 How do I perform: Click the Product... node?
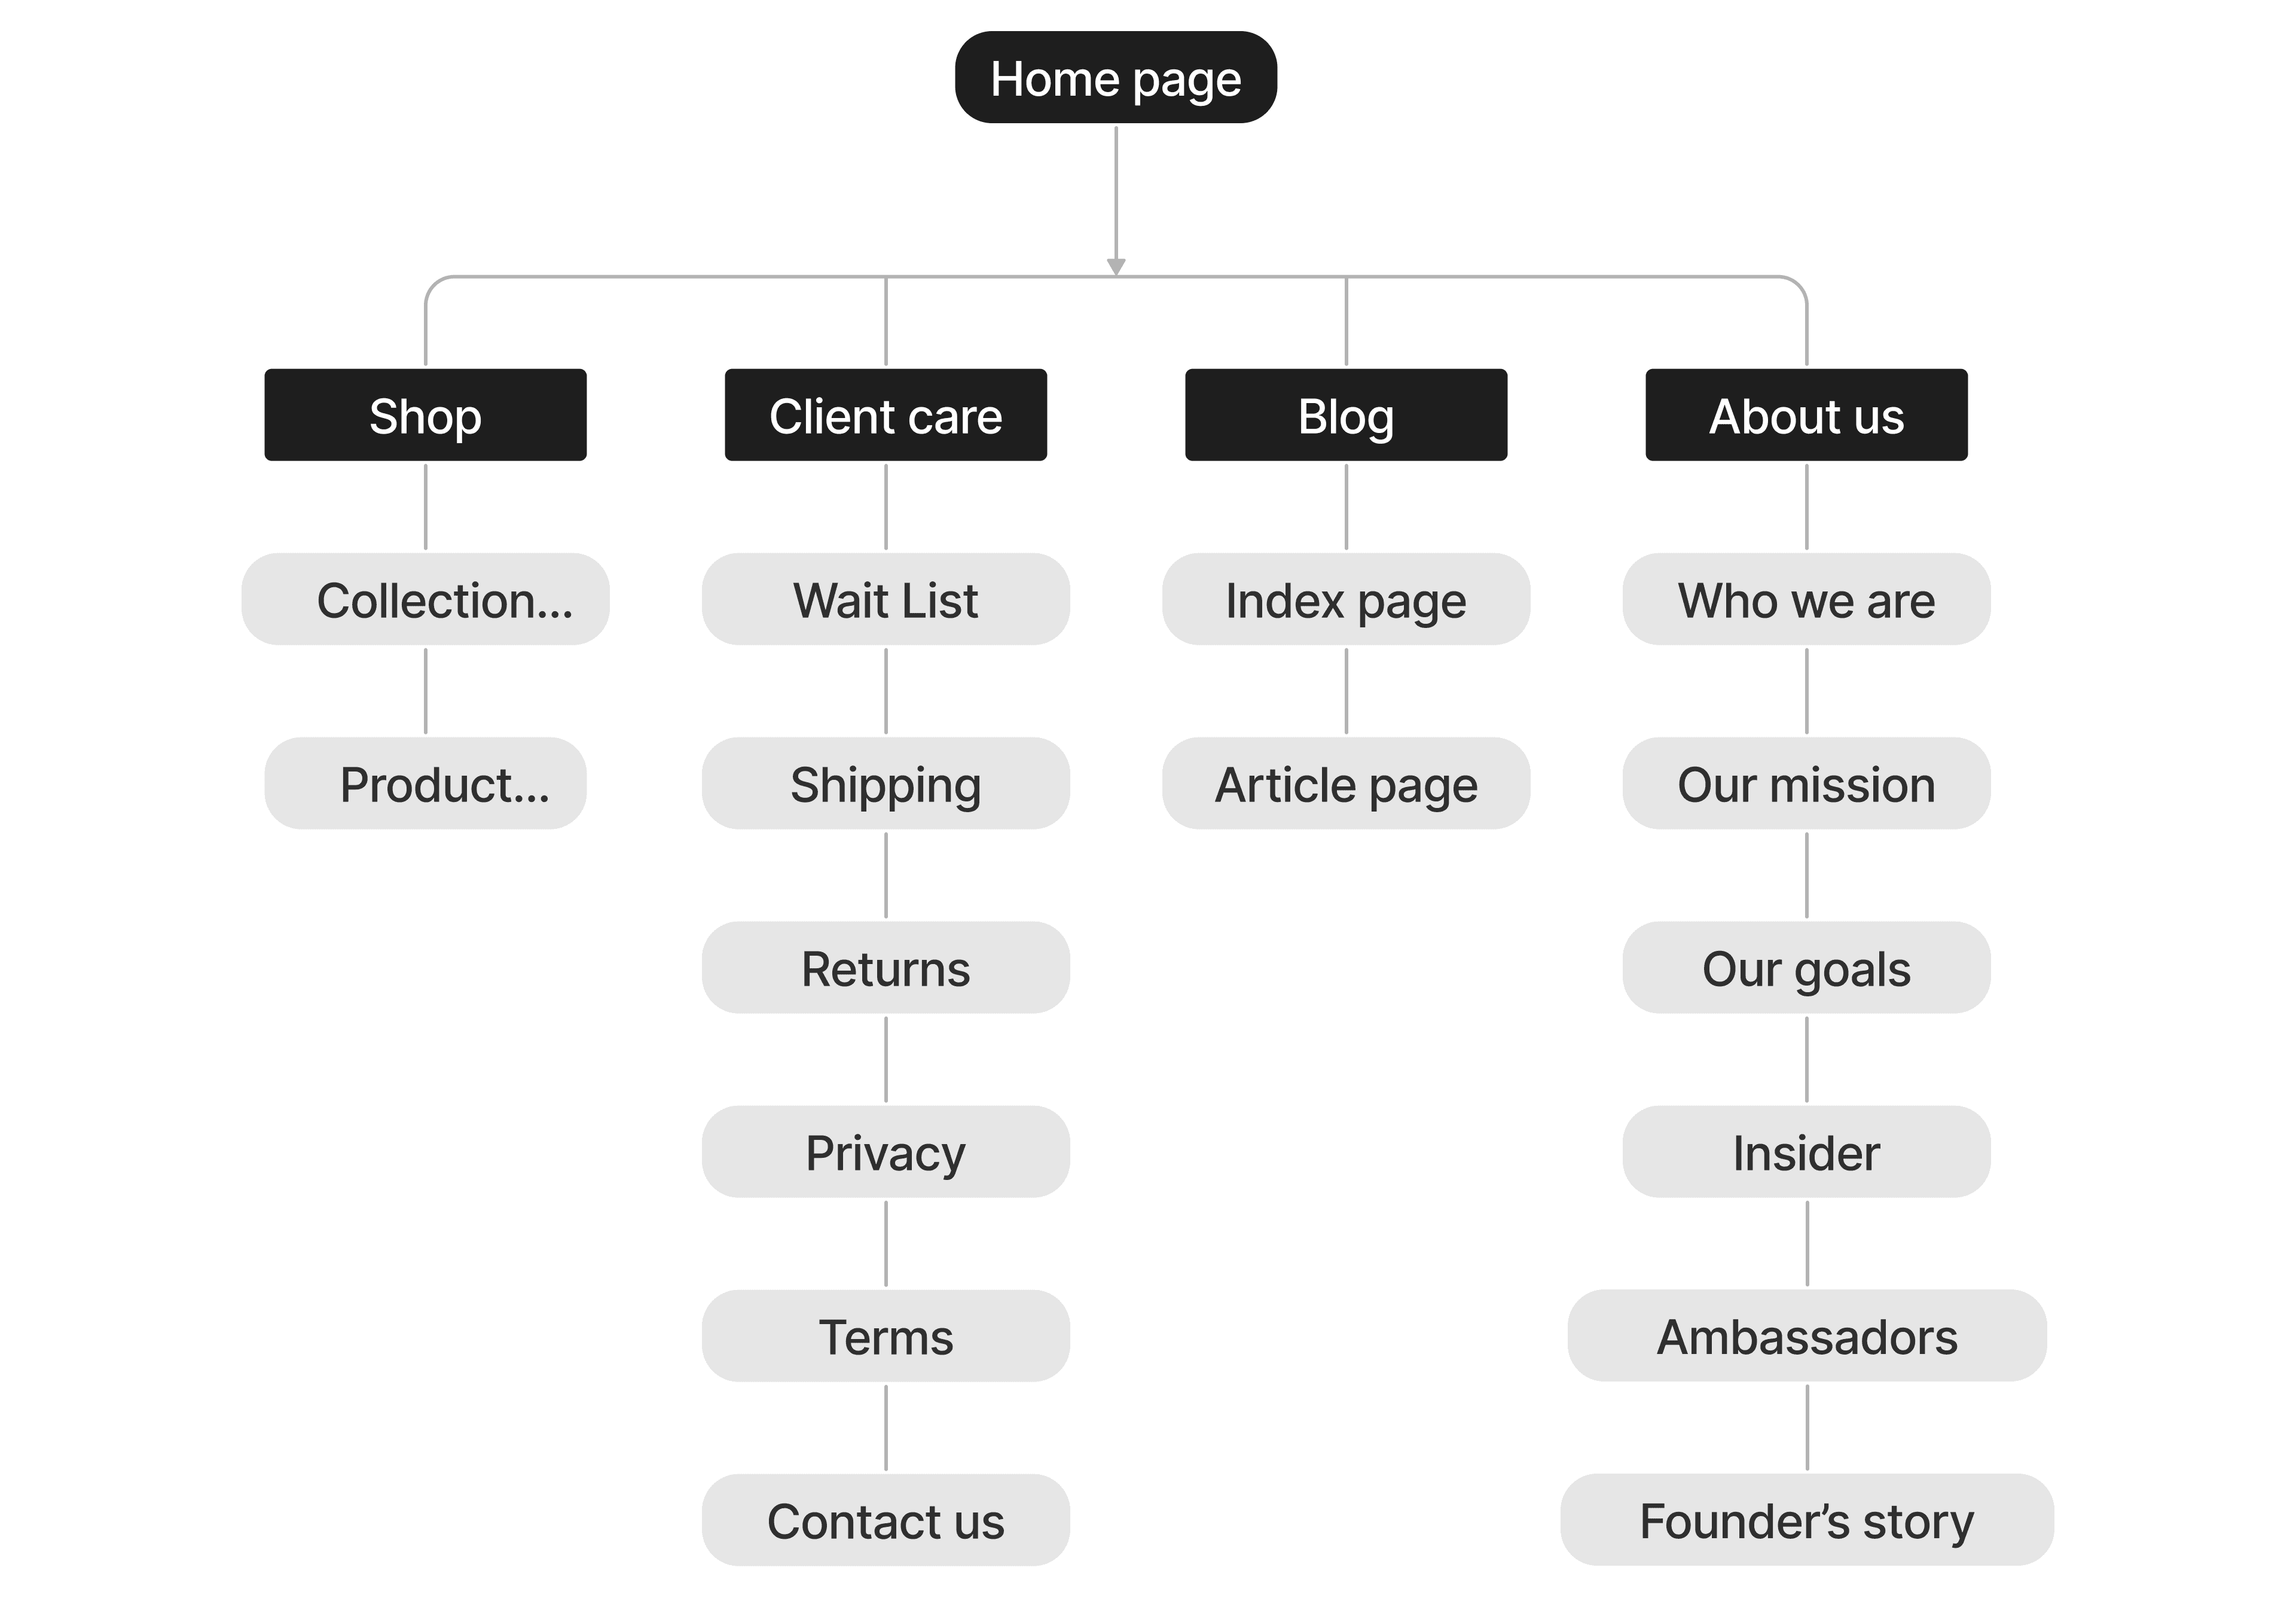(425, 783)
